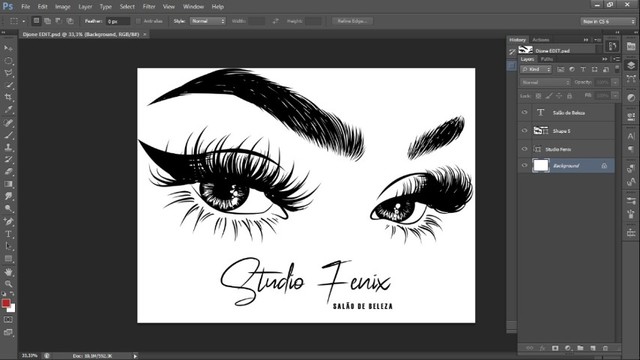Select the Hand tool
The image size is (640, 360).
pyautogui.click(x=8, y=272)
